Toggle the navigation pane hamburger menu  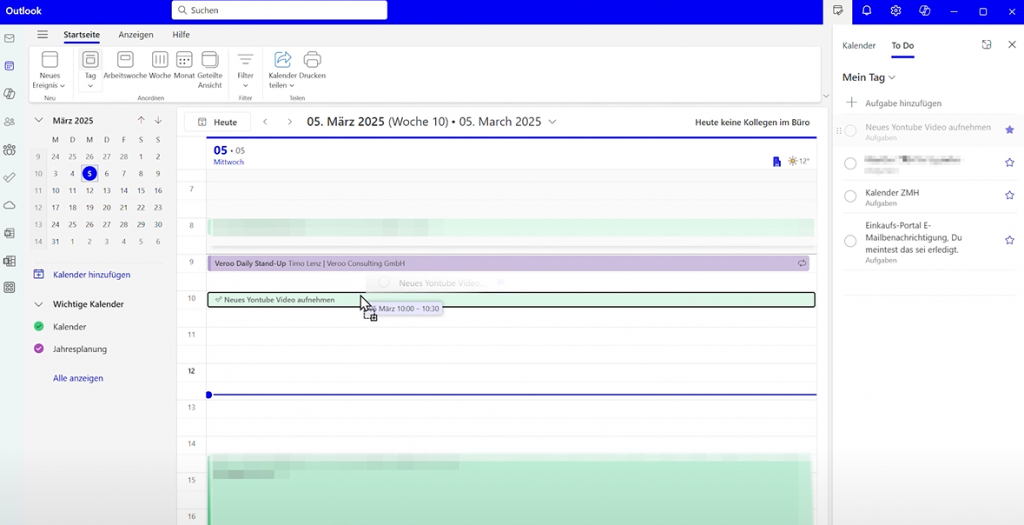pos(42,35)
